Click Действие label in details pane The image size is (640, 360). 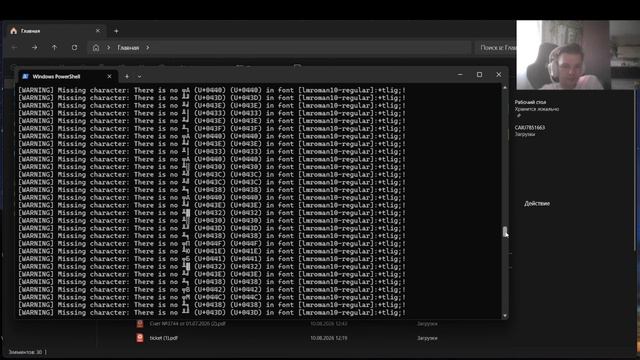(537, 203)
